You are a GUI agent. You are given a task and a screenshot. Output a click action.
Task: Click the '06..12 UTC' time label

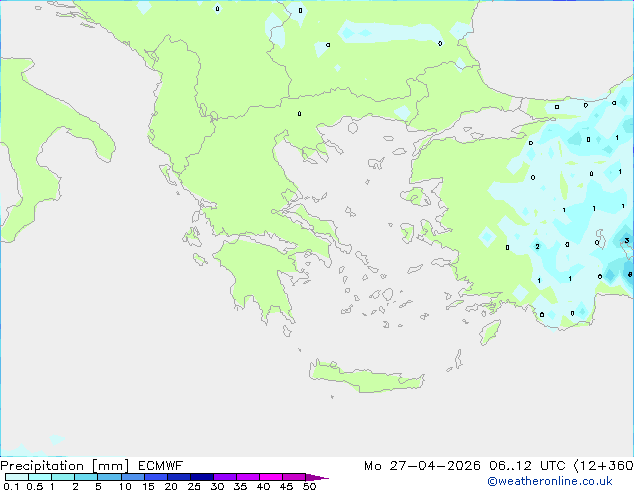pos(527,466)
